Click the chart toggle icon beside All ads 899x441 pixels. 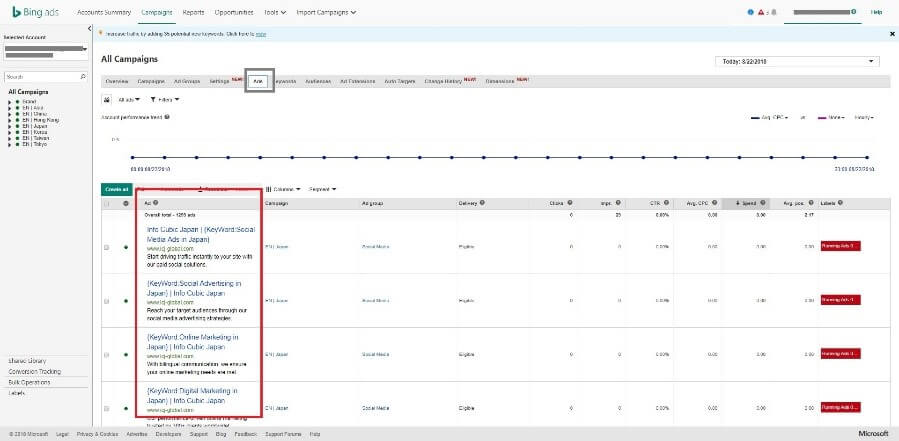pyautogui.click(x=108, y=100)
